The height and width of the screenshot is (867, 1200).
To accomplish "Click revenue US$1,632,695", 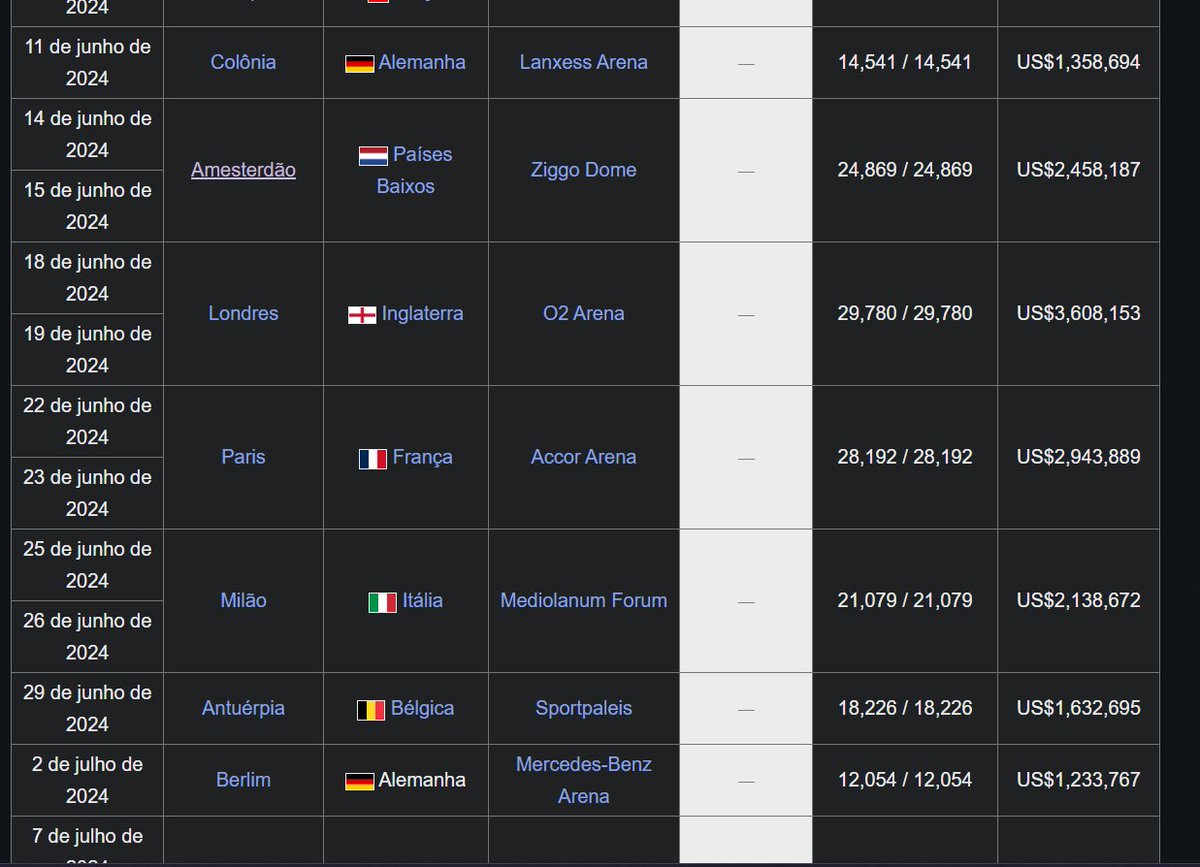I will [1079, 708].
